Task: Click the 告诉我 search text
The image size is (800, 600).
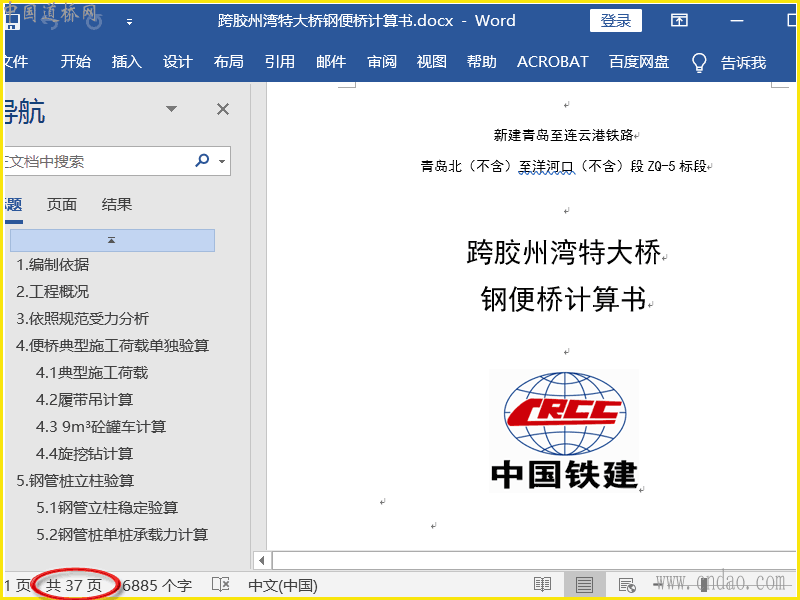Action: (743, 62)
